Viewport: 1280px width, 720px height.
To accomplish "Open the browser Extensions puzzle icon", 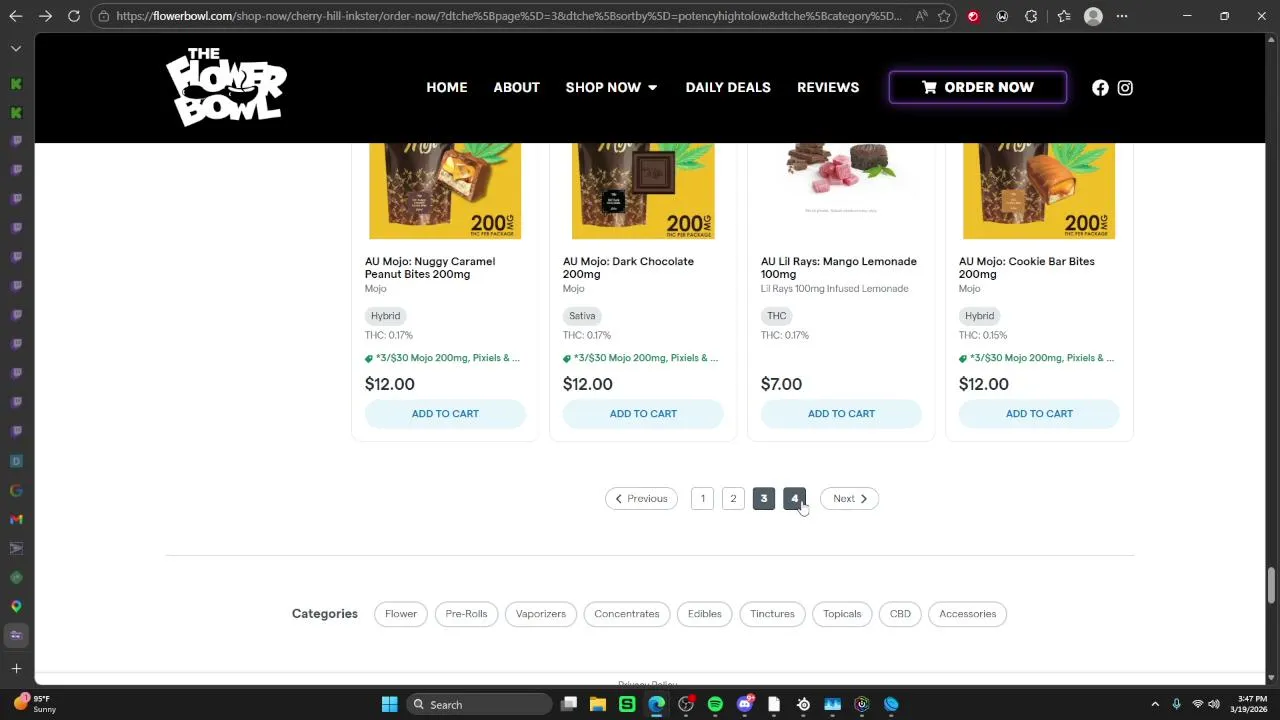I will (x=1032, y=16).
